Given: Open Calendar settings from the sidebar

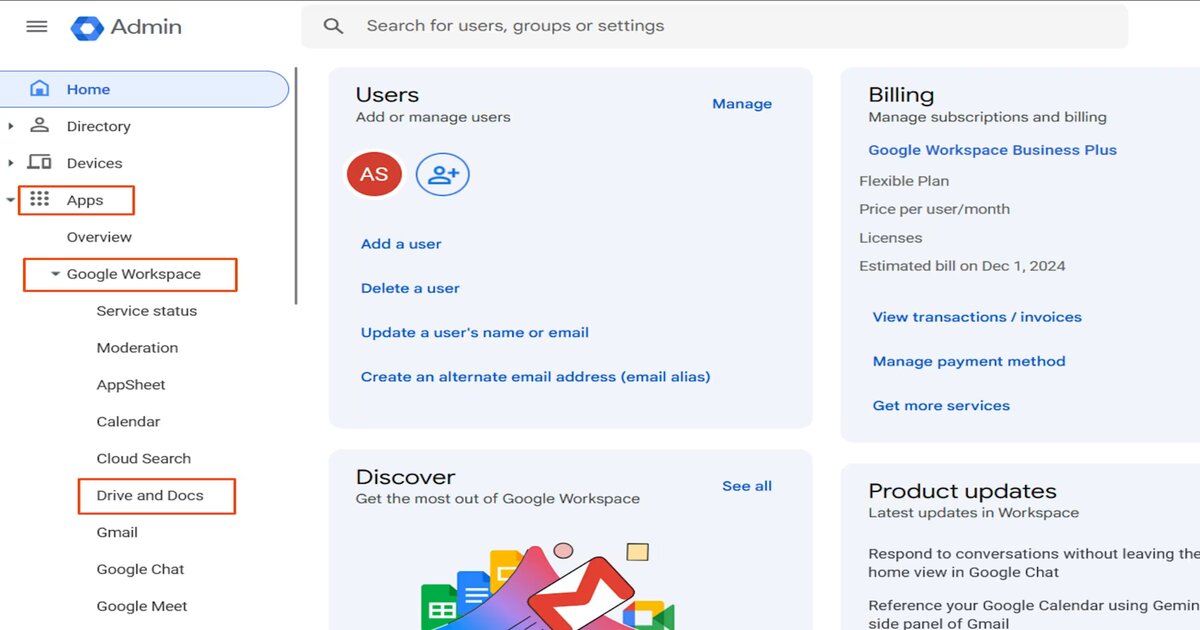Looking at the screenshot, I should [x=128, y=421].
